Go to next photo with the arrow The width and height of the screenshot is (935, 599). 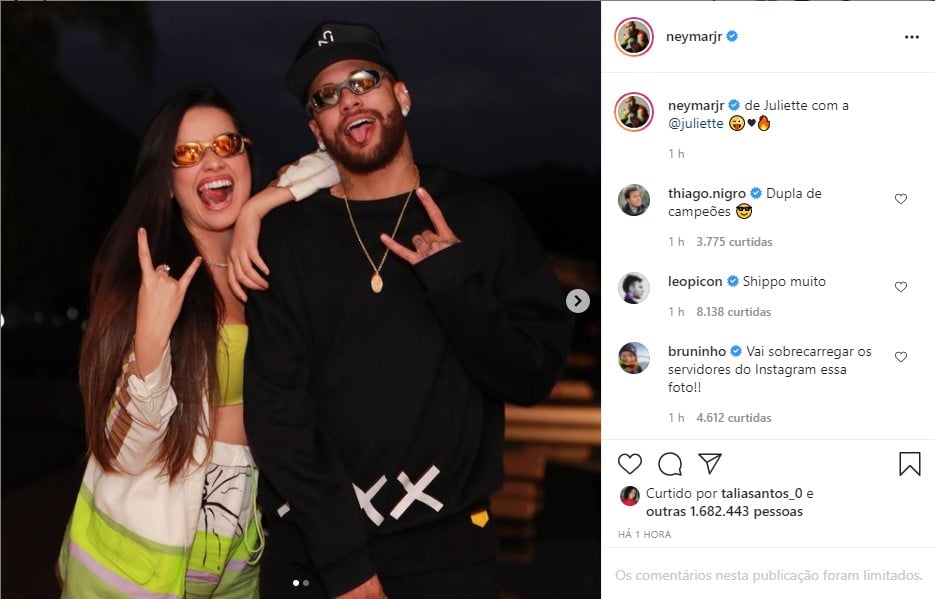point(578,300)
